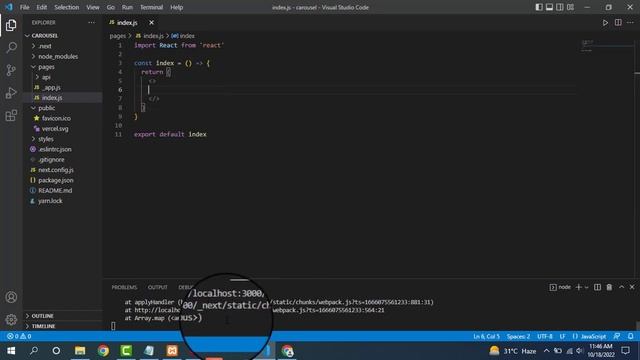This screenshot has width=640, height=360.
Task: Click feedback icon in status bar
Action: point(617,336)
